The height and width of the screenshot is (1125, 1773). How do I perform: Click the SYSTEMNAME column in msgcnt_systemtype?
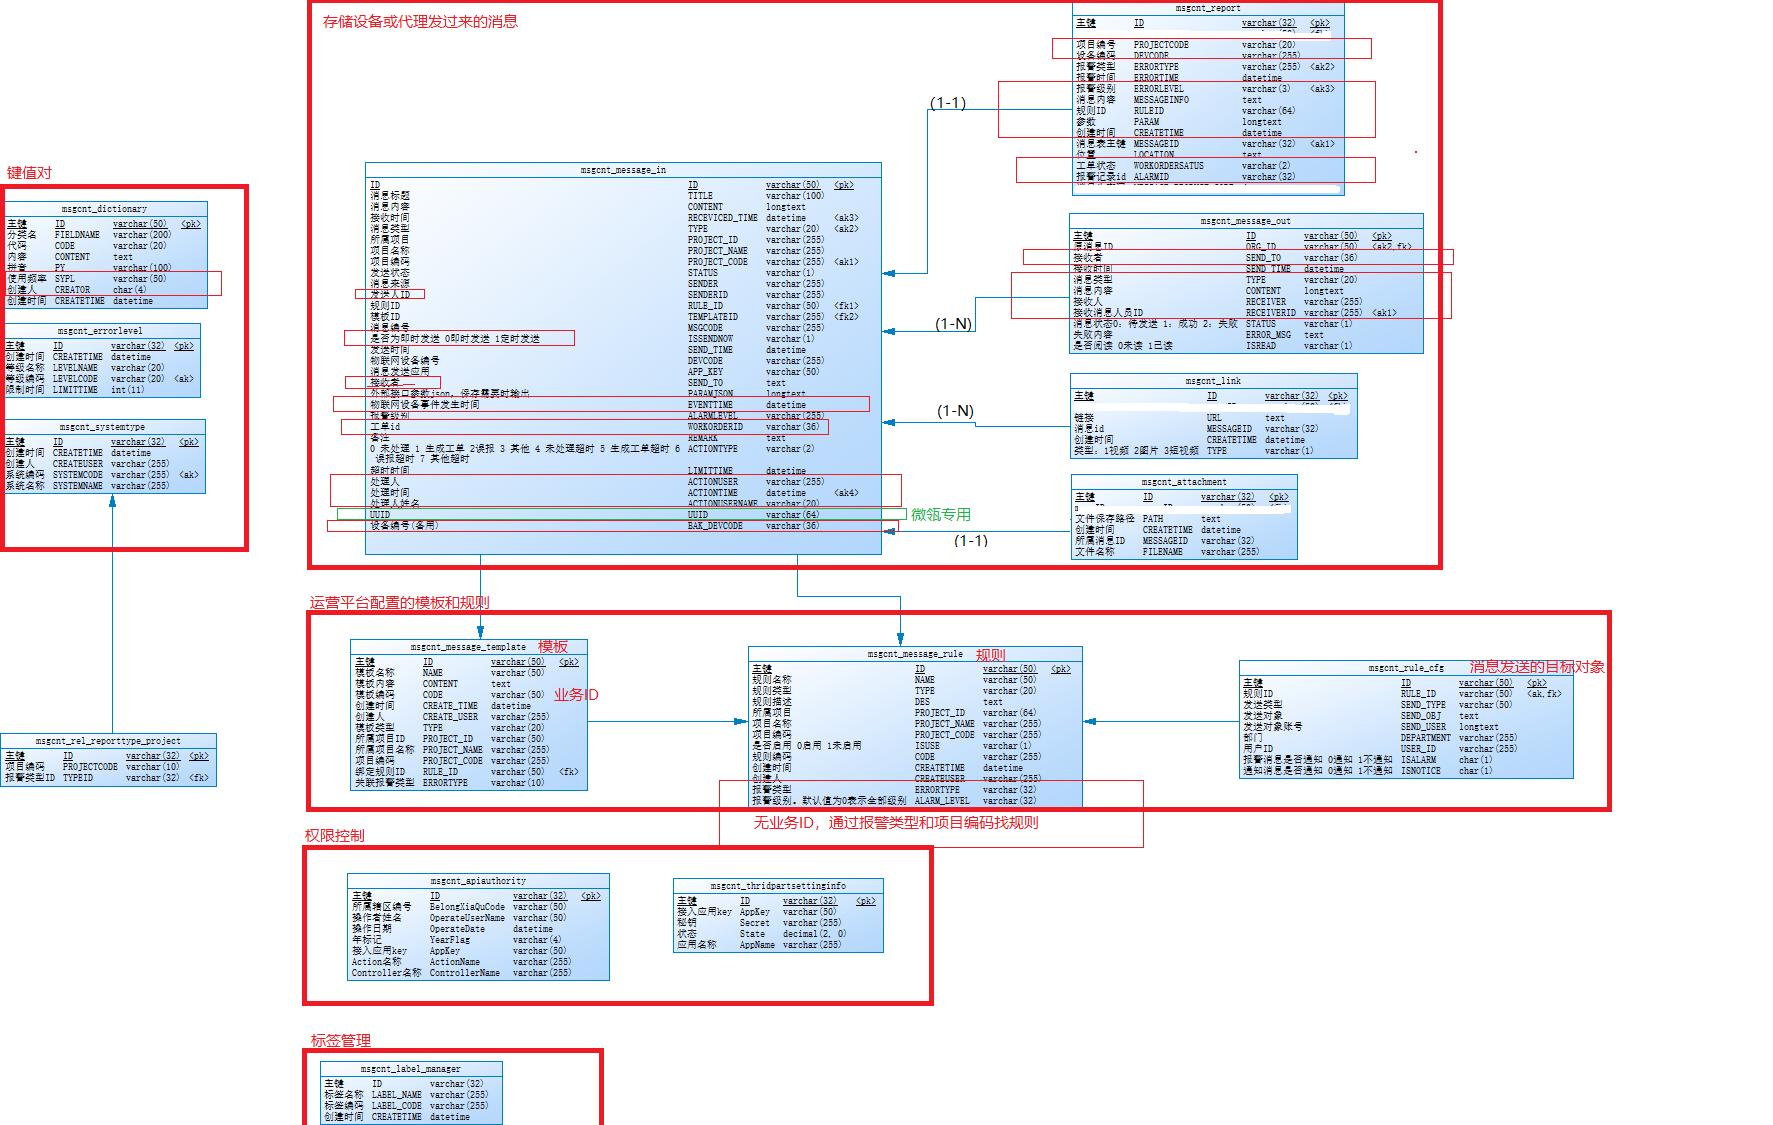coord(78,486)
